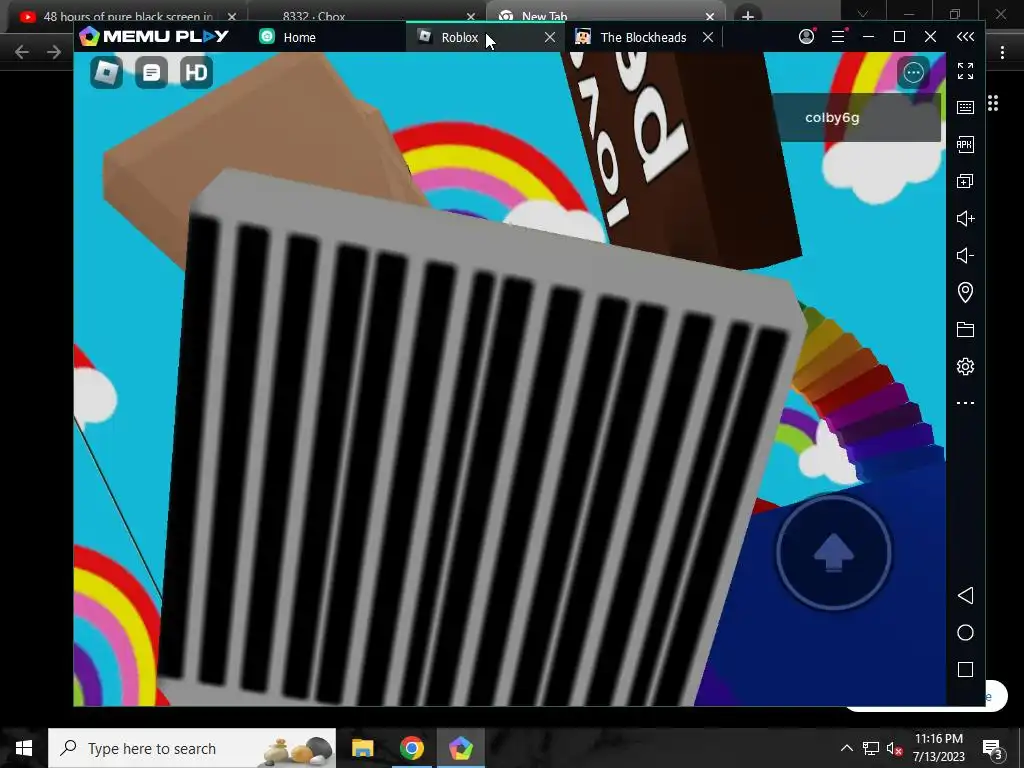1024x768 pixels.
Task: Go forward in Chrome browser
Action: (54, 52)
